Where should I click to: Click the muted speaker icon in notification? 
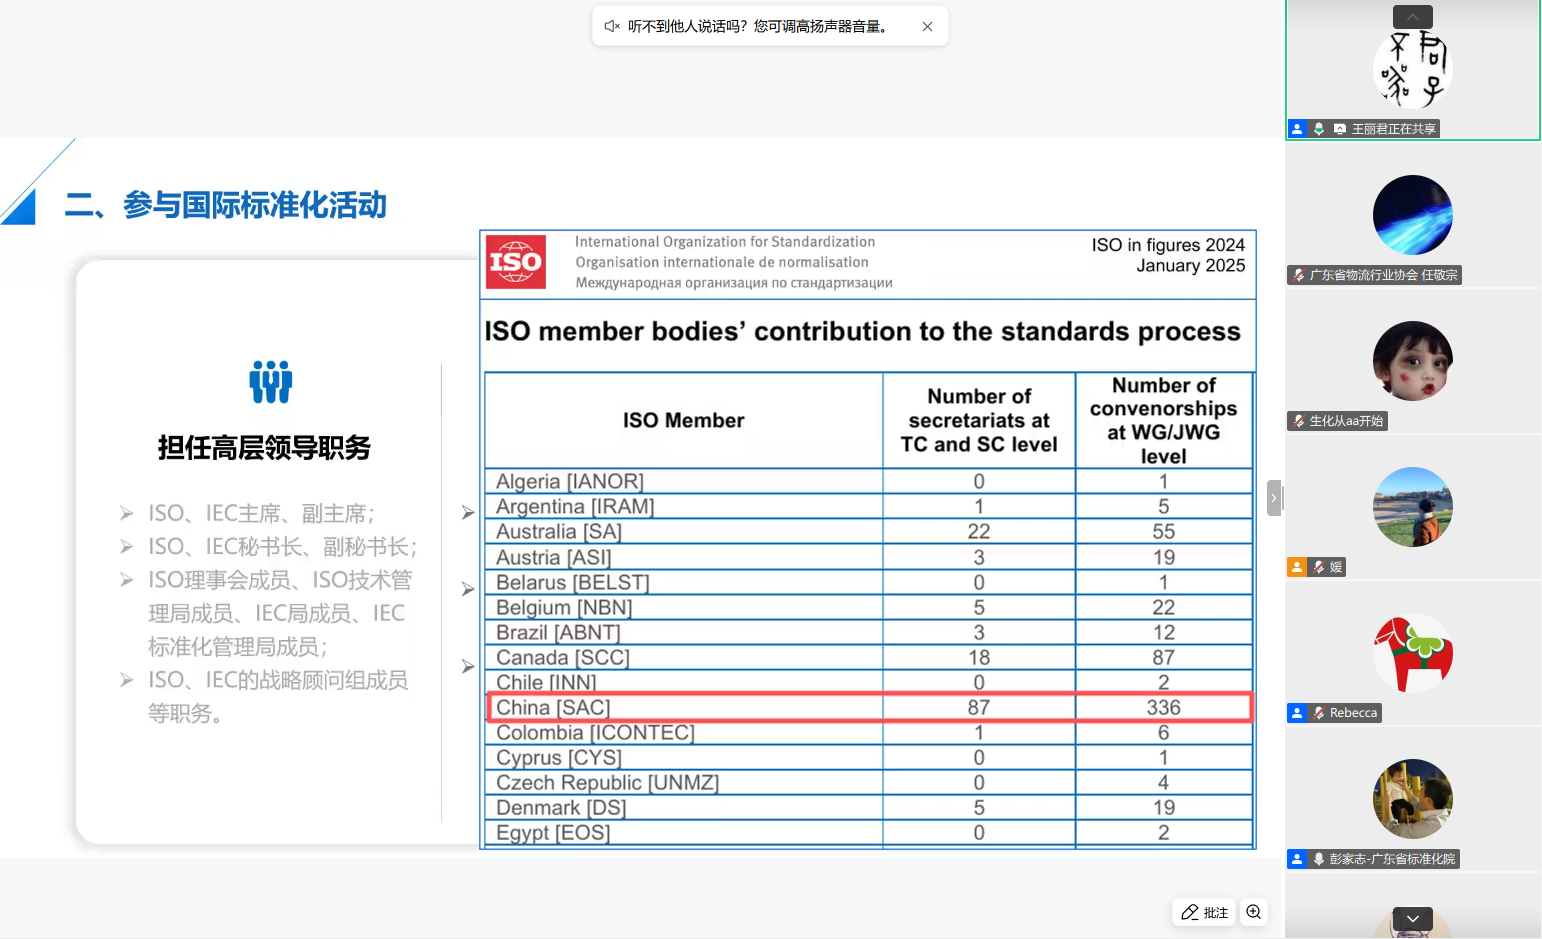click(x=612, y=27)
